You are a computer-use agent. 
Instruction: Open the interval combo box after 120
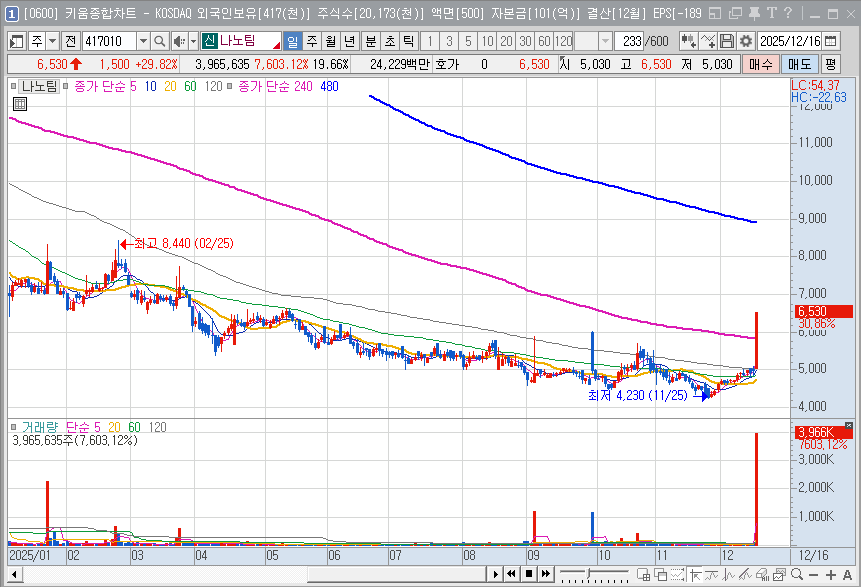592,41
